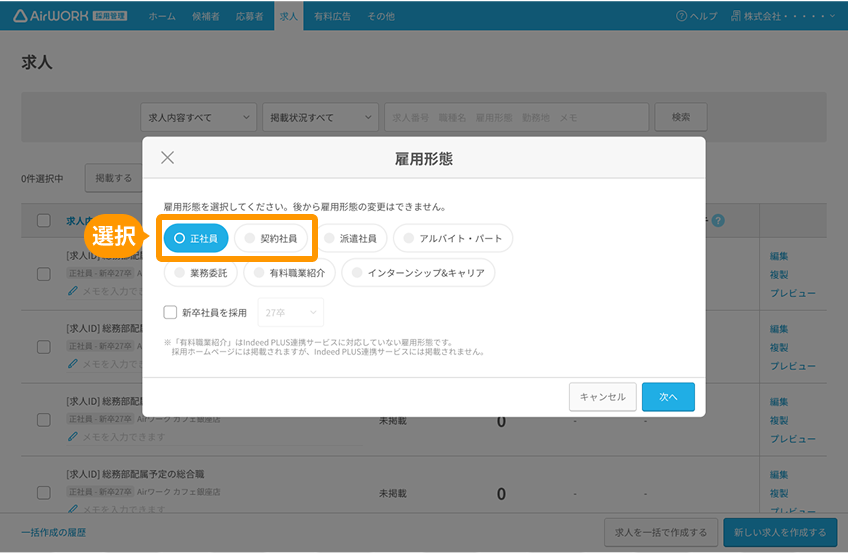This screenshot has height=553, width=848.
Task: Open the ヘルプ help menu
Action: tap(697, 16)
